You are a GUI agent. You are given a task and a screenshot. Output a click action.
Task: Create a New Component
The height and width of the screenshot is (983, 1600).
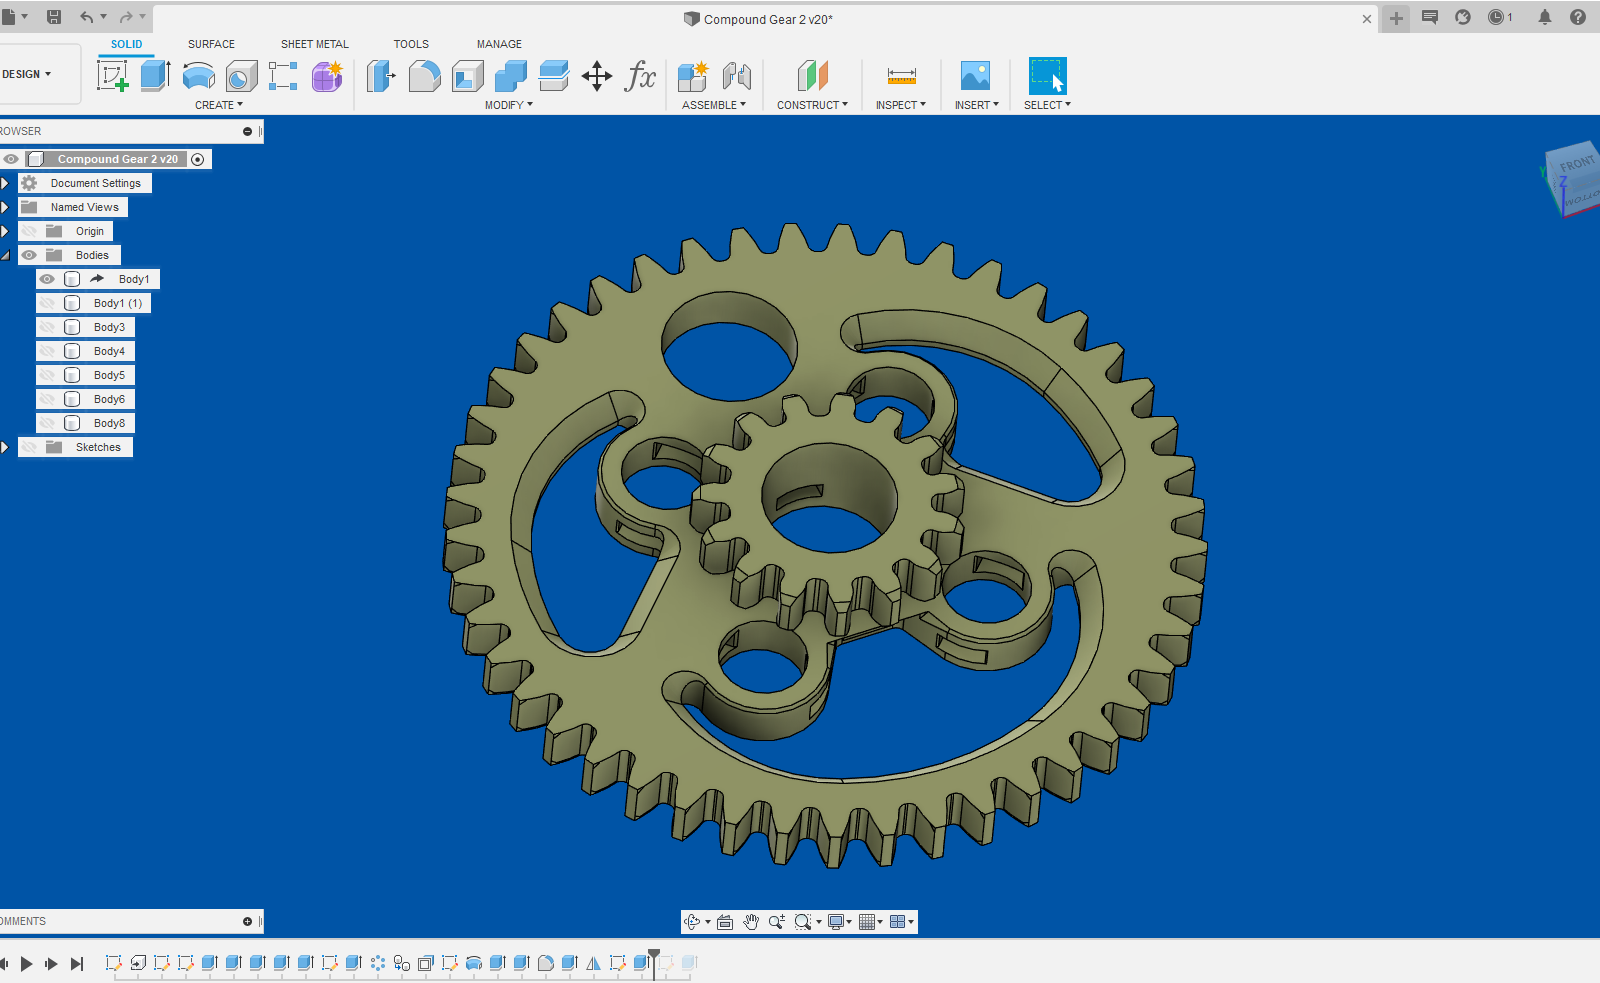tap(693, 76)
